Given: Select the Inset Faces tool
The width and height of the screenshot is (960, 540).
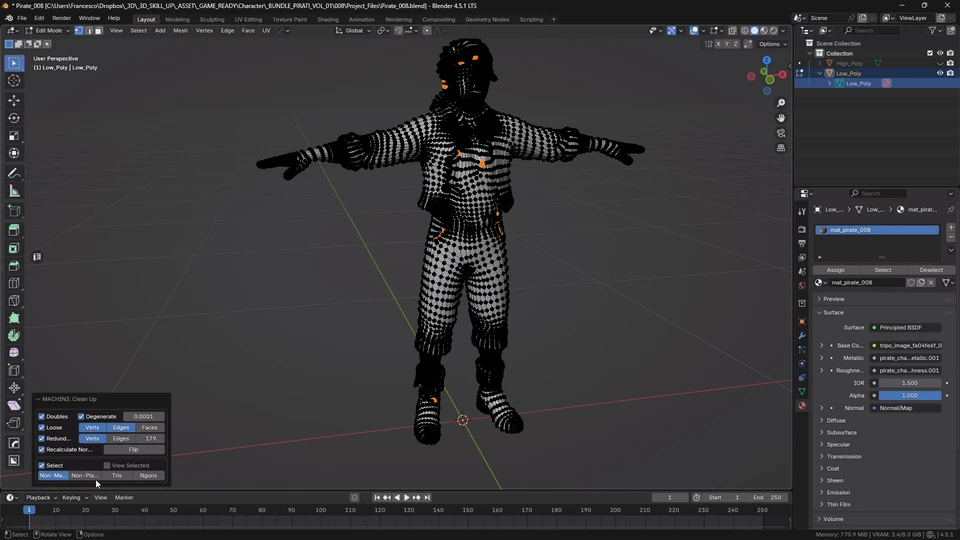Looking at the screenshot, I should click(14, 248).
